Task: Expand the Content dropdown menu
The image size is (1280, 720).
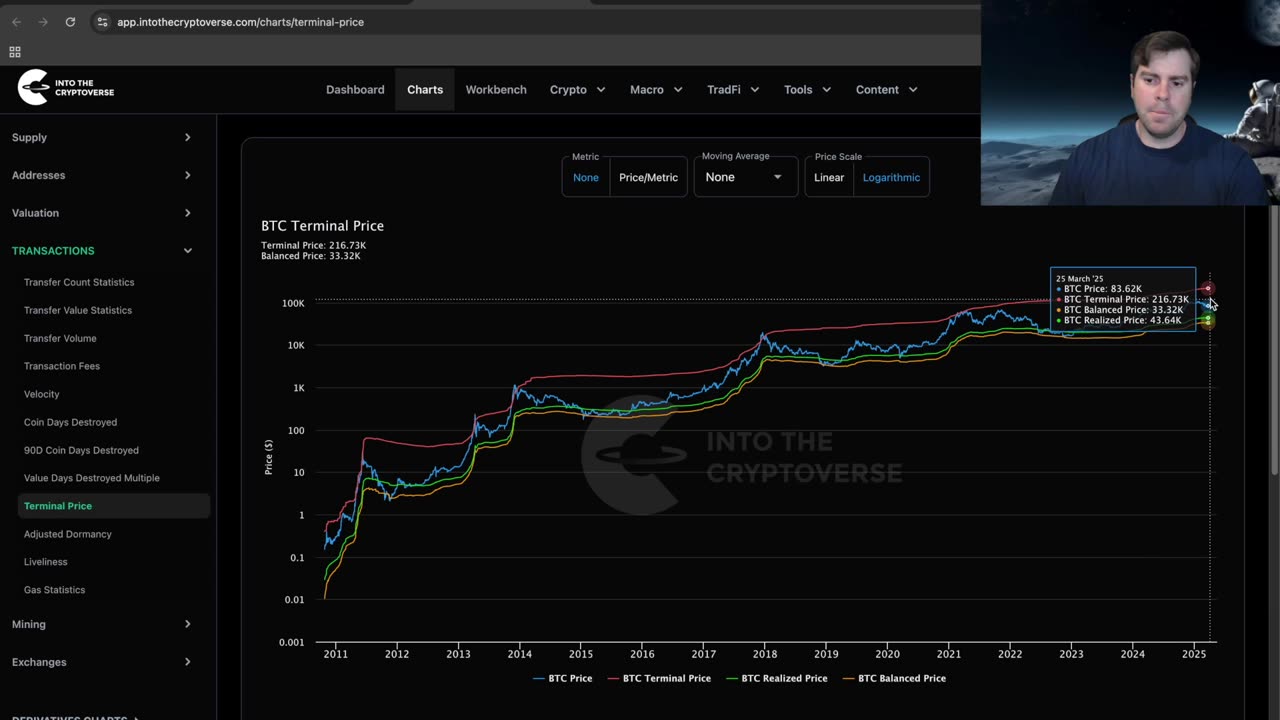Action: tap(887, 90)
